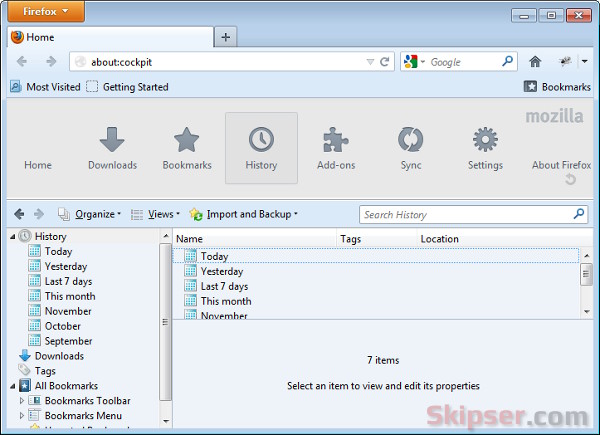Expand the Bookmarks Toolbar folder
Screen dimensions: 600x435
tap(21, 401)
